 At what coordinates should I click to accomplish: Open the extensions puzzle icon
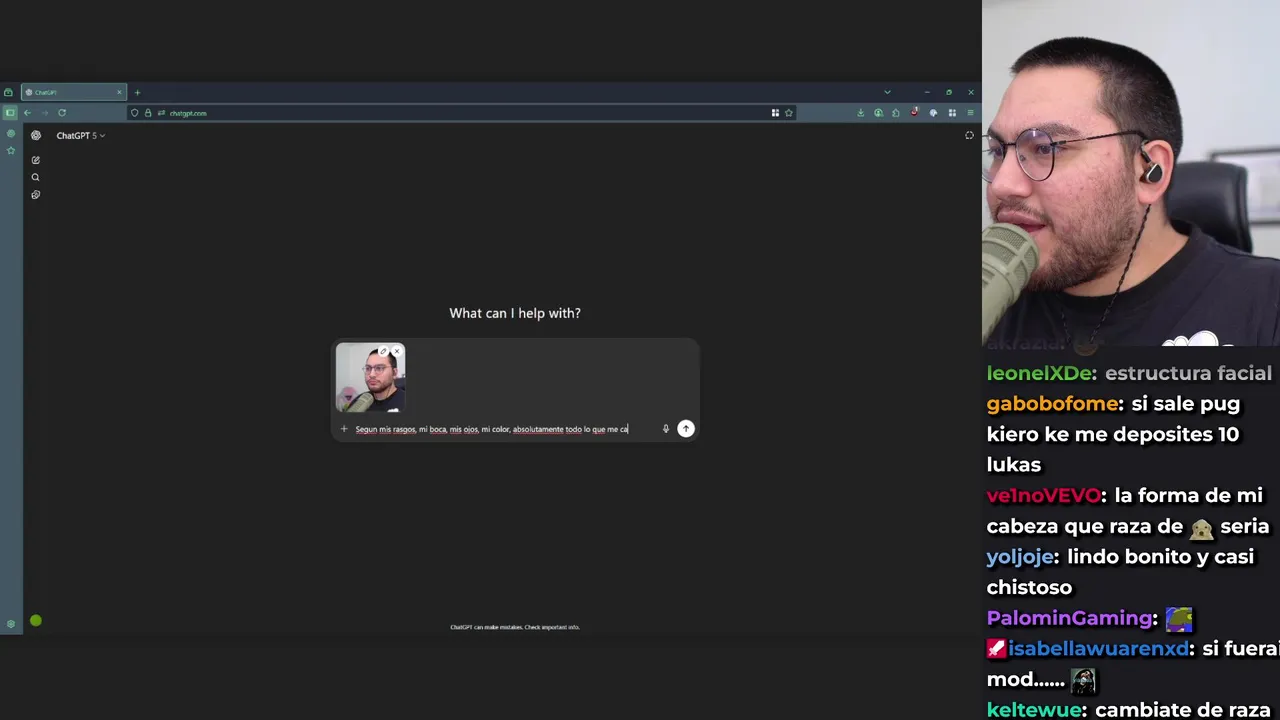click(x=895, y=113)
